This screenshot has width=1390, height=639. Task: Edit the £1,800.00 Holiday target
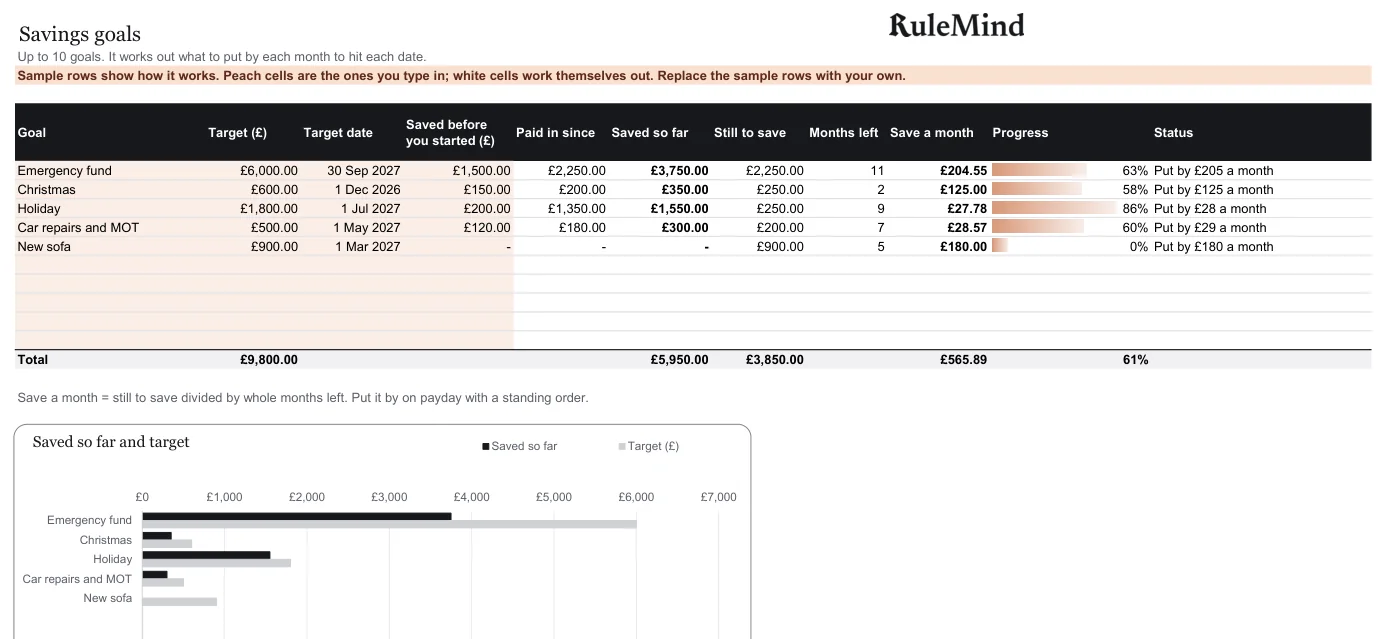pos(269,209)
